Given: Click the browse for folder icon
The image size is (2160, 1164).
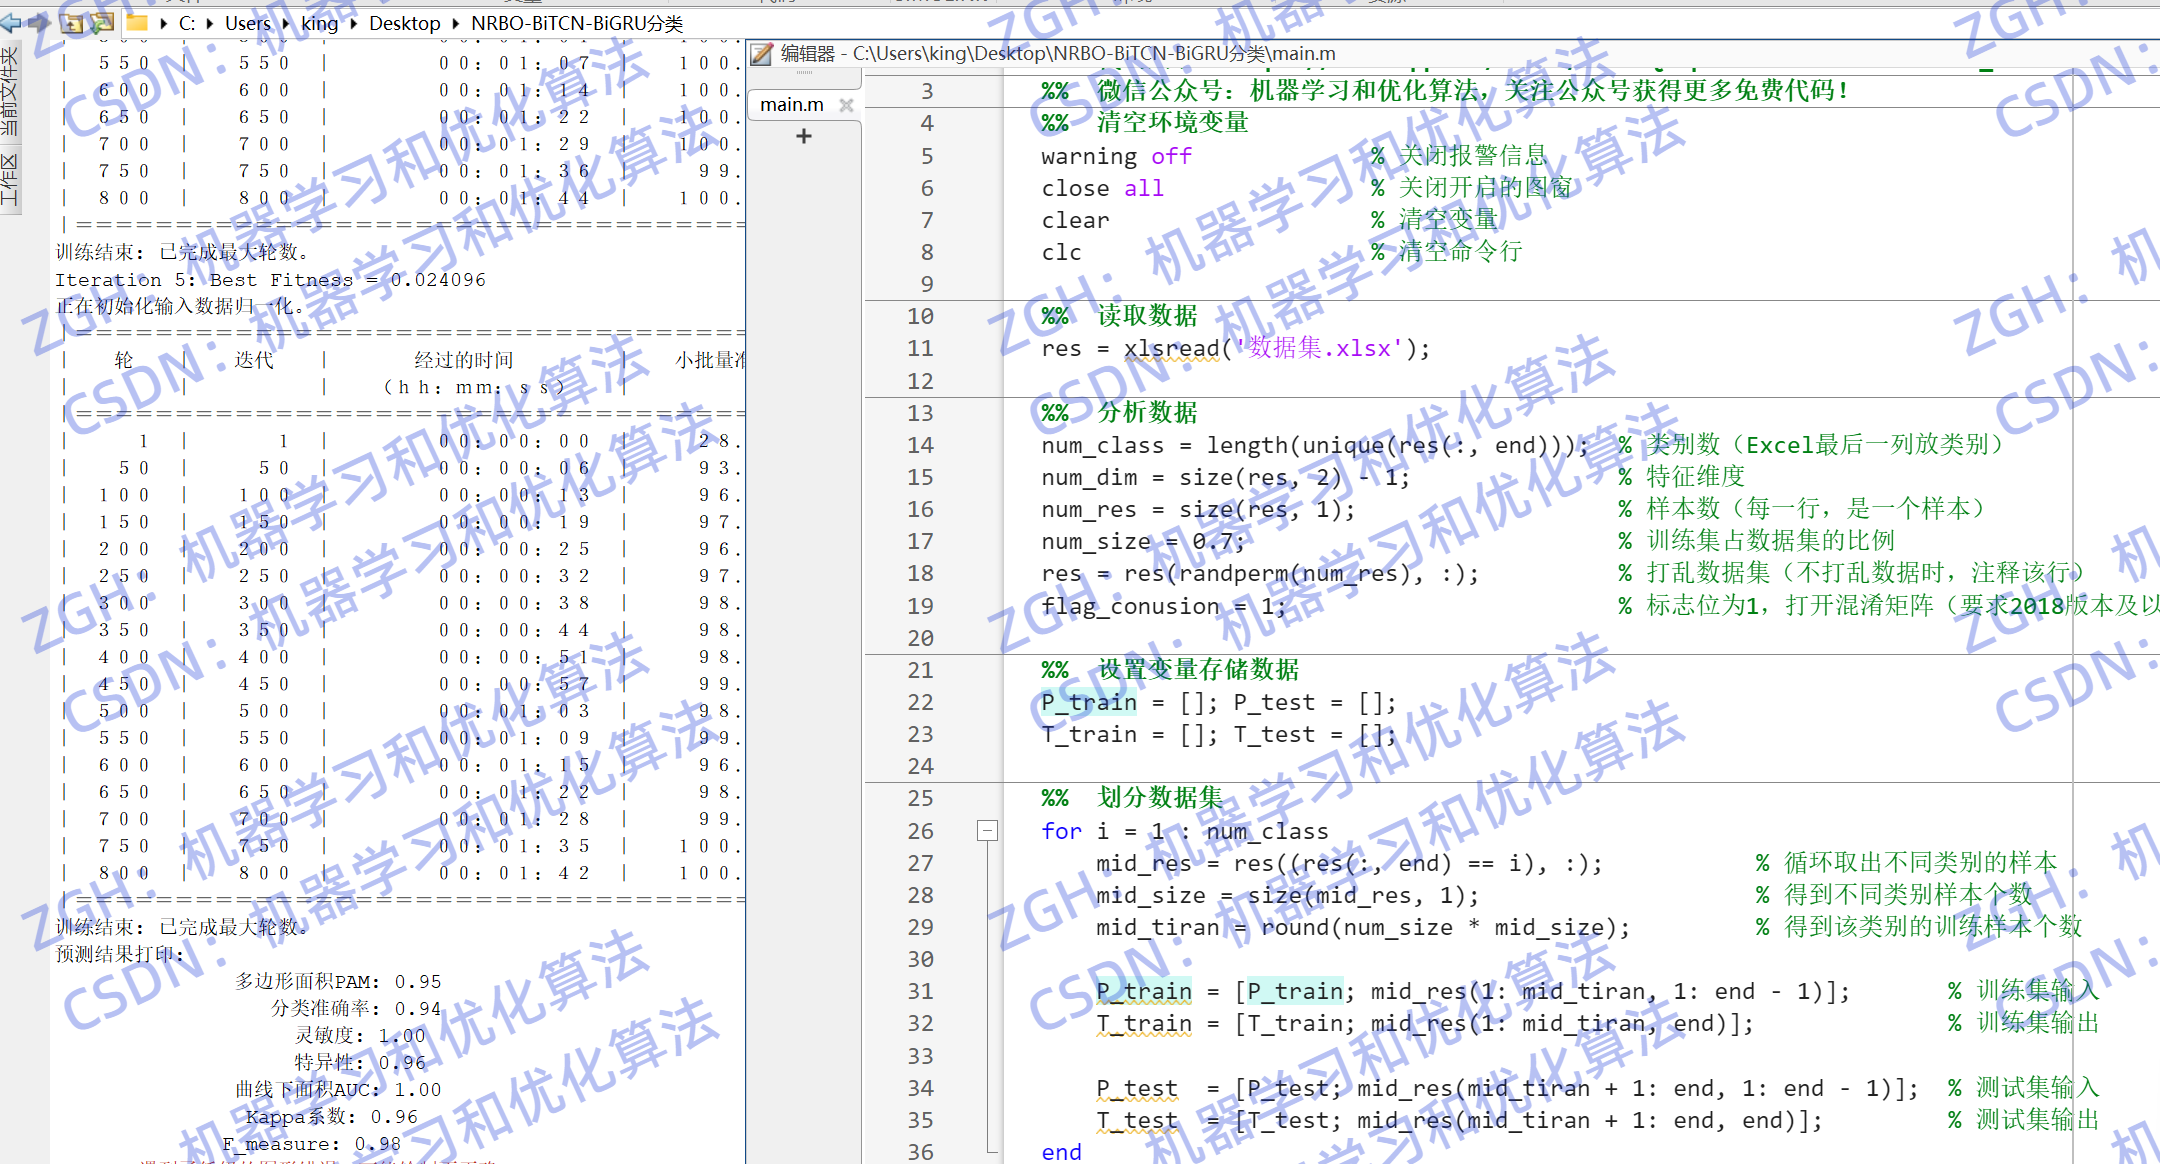Looking at the screenshot, I should click(x=102, y=23).
